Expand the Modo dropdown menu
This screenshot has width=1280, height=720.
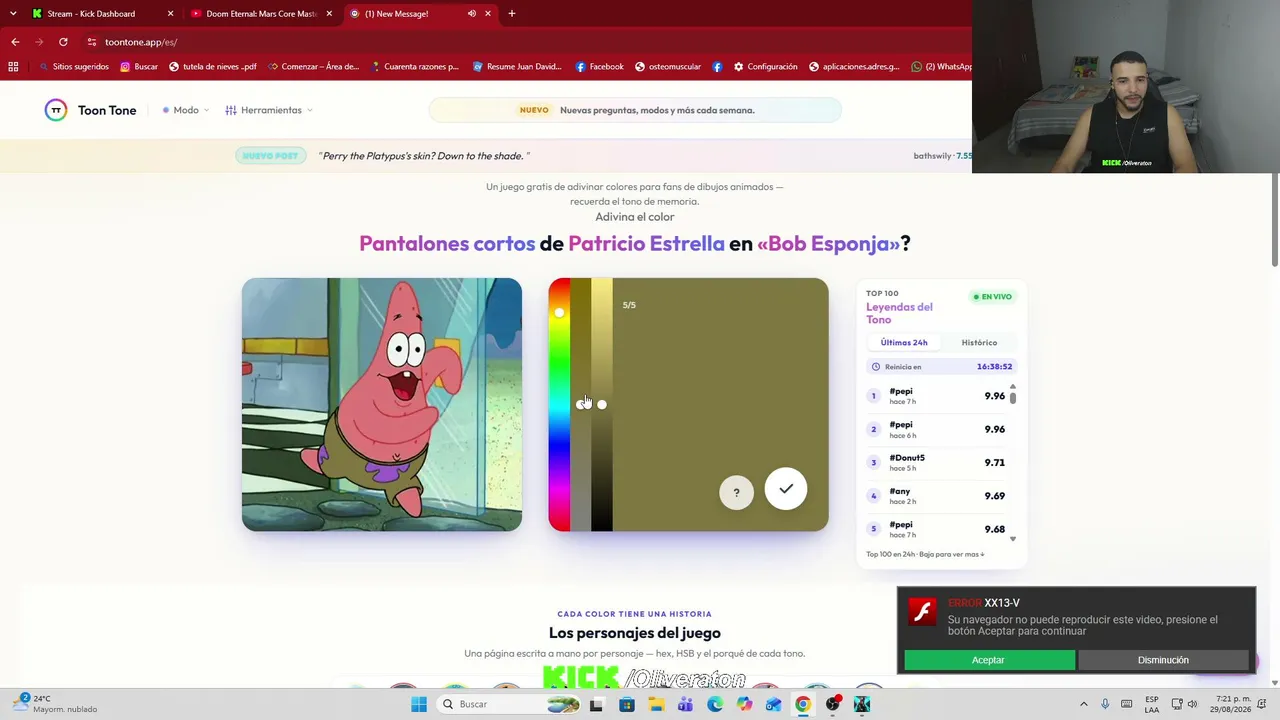pos(186,110)
